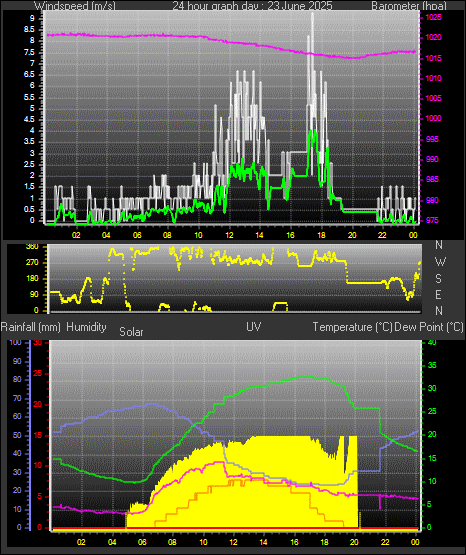Click the Temperature (°C) label
Viewport: 466px width, 555px height.
[x=352, y=327]
